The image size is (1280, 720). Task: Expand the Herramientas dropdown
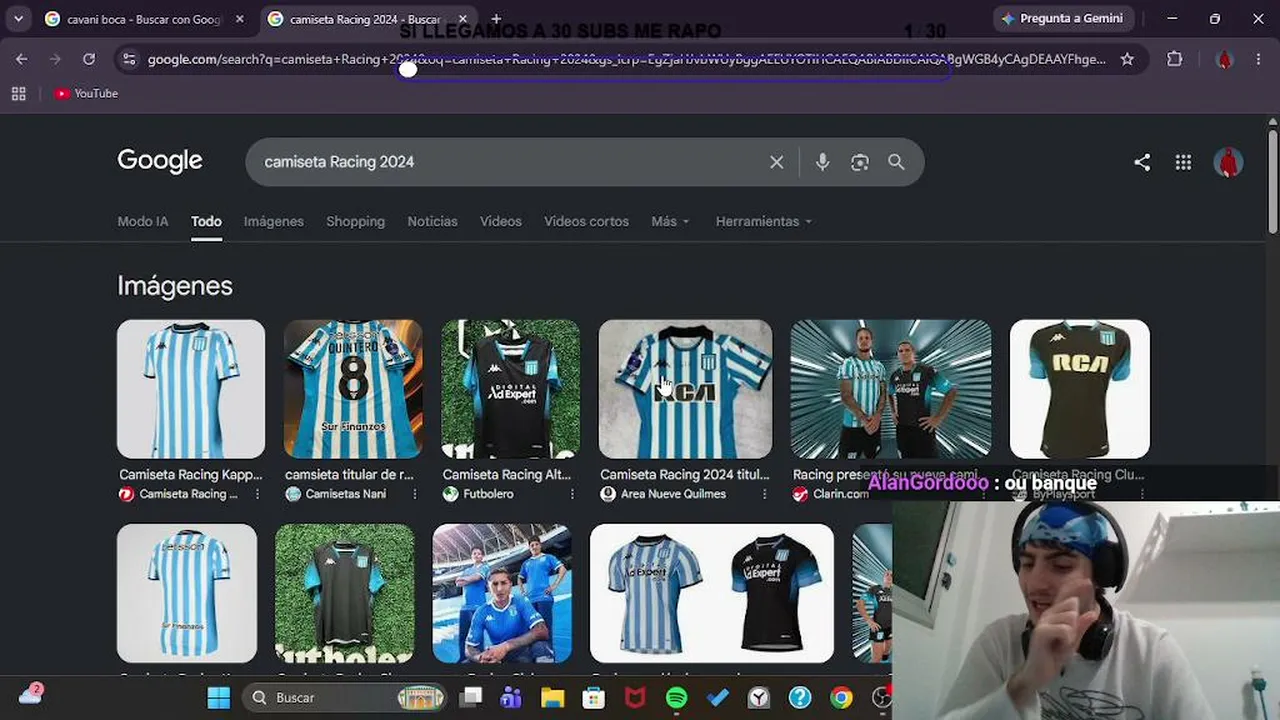[763, 221]
